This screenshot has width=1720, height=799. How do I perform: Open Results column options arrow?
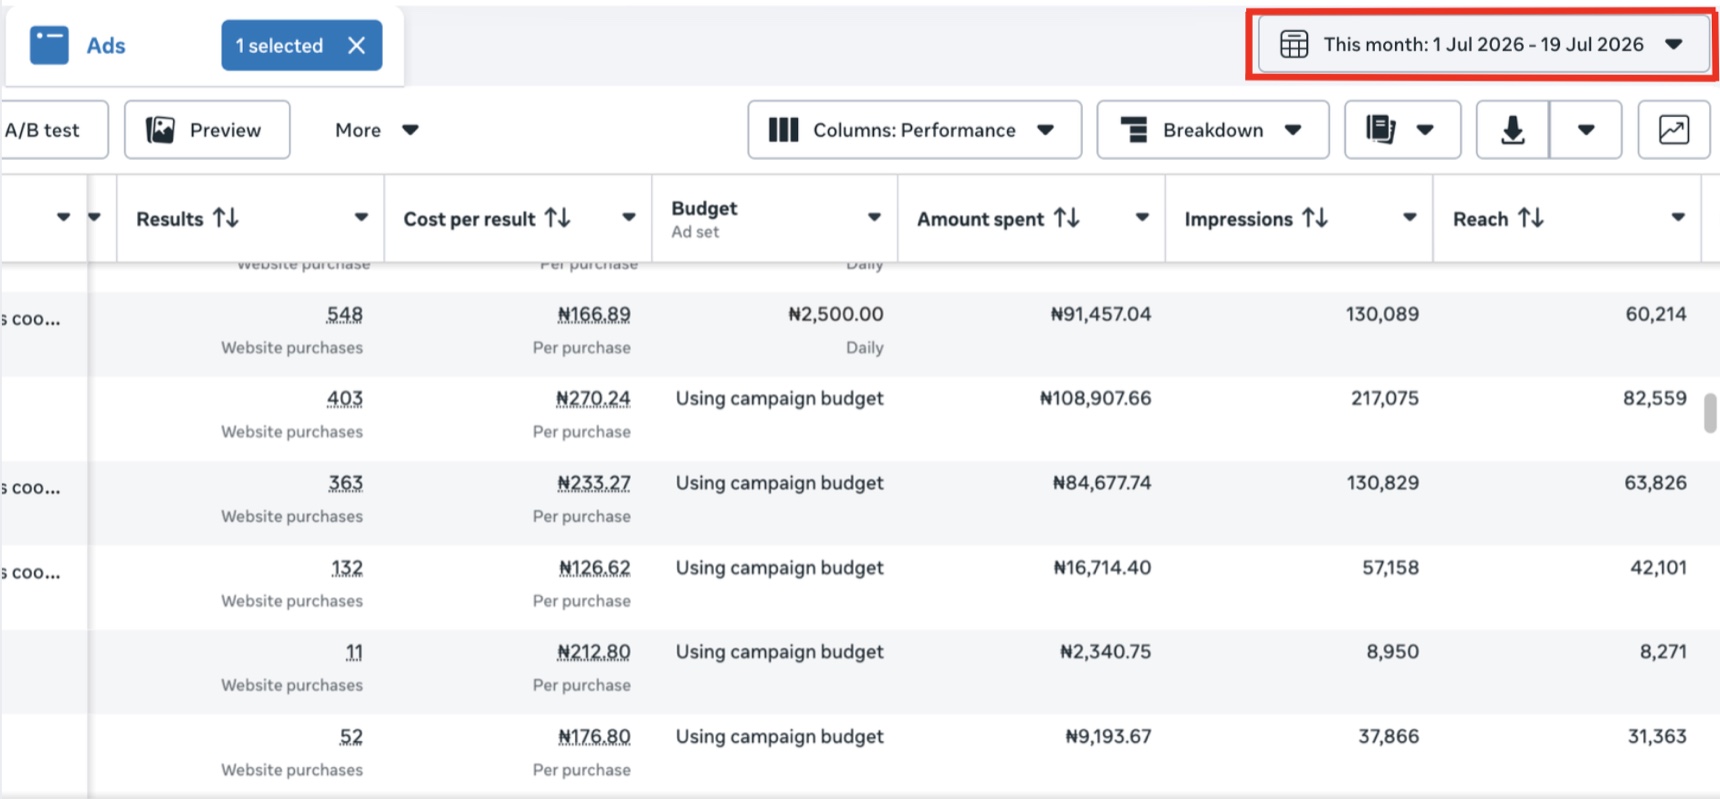tap(361, 217)
